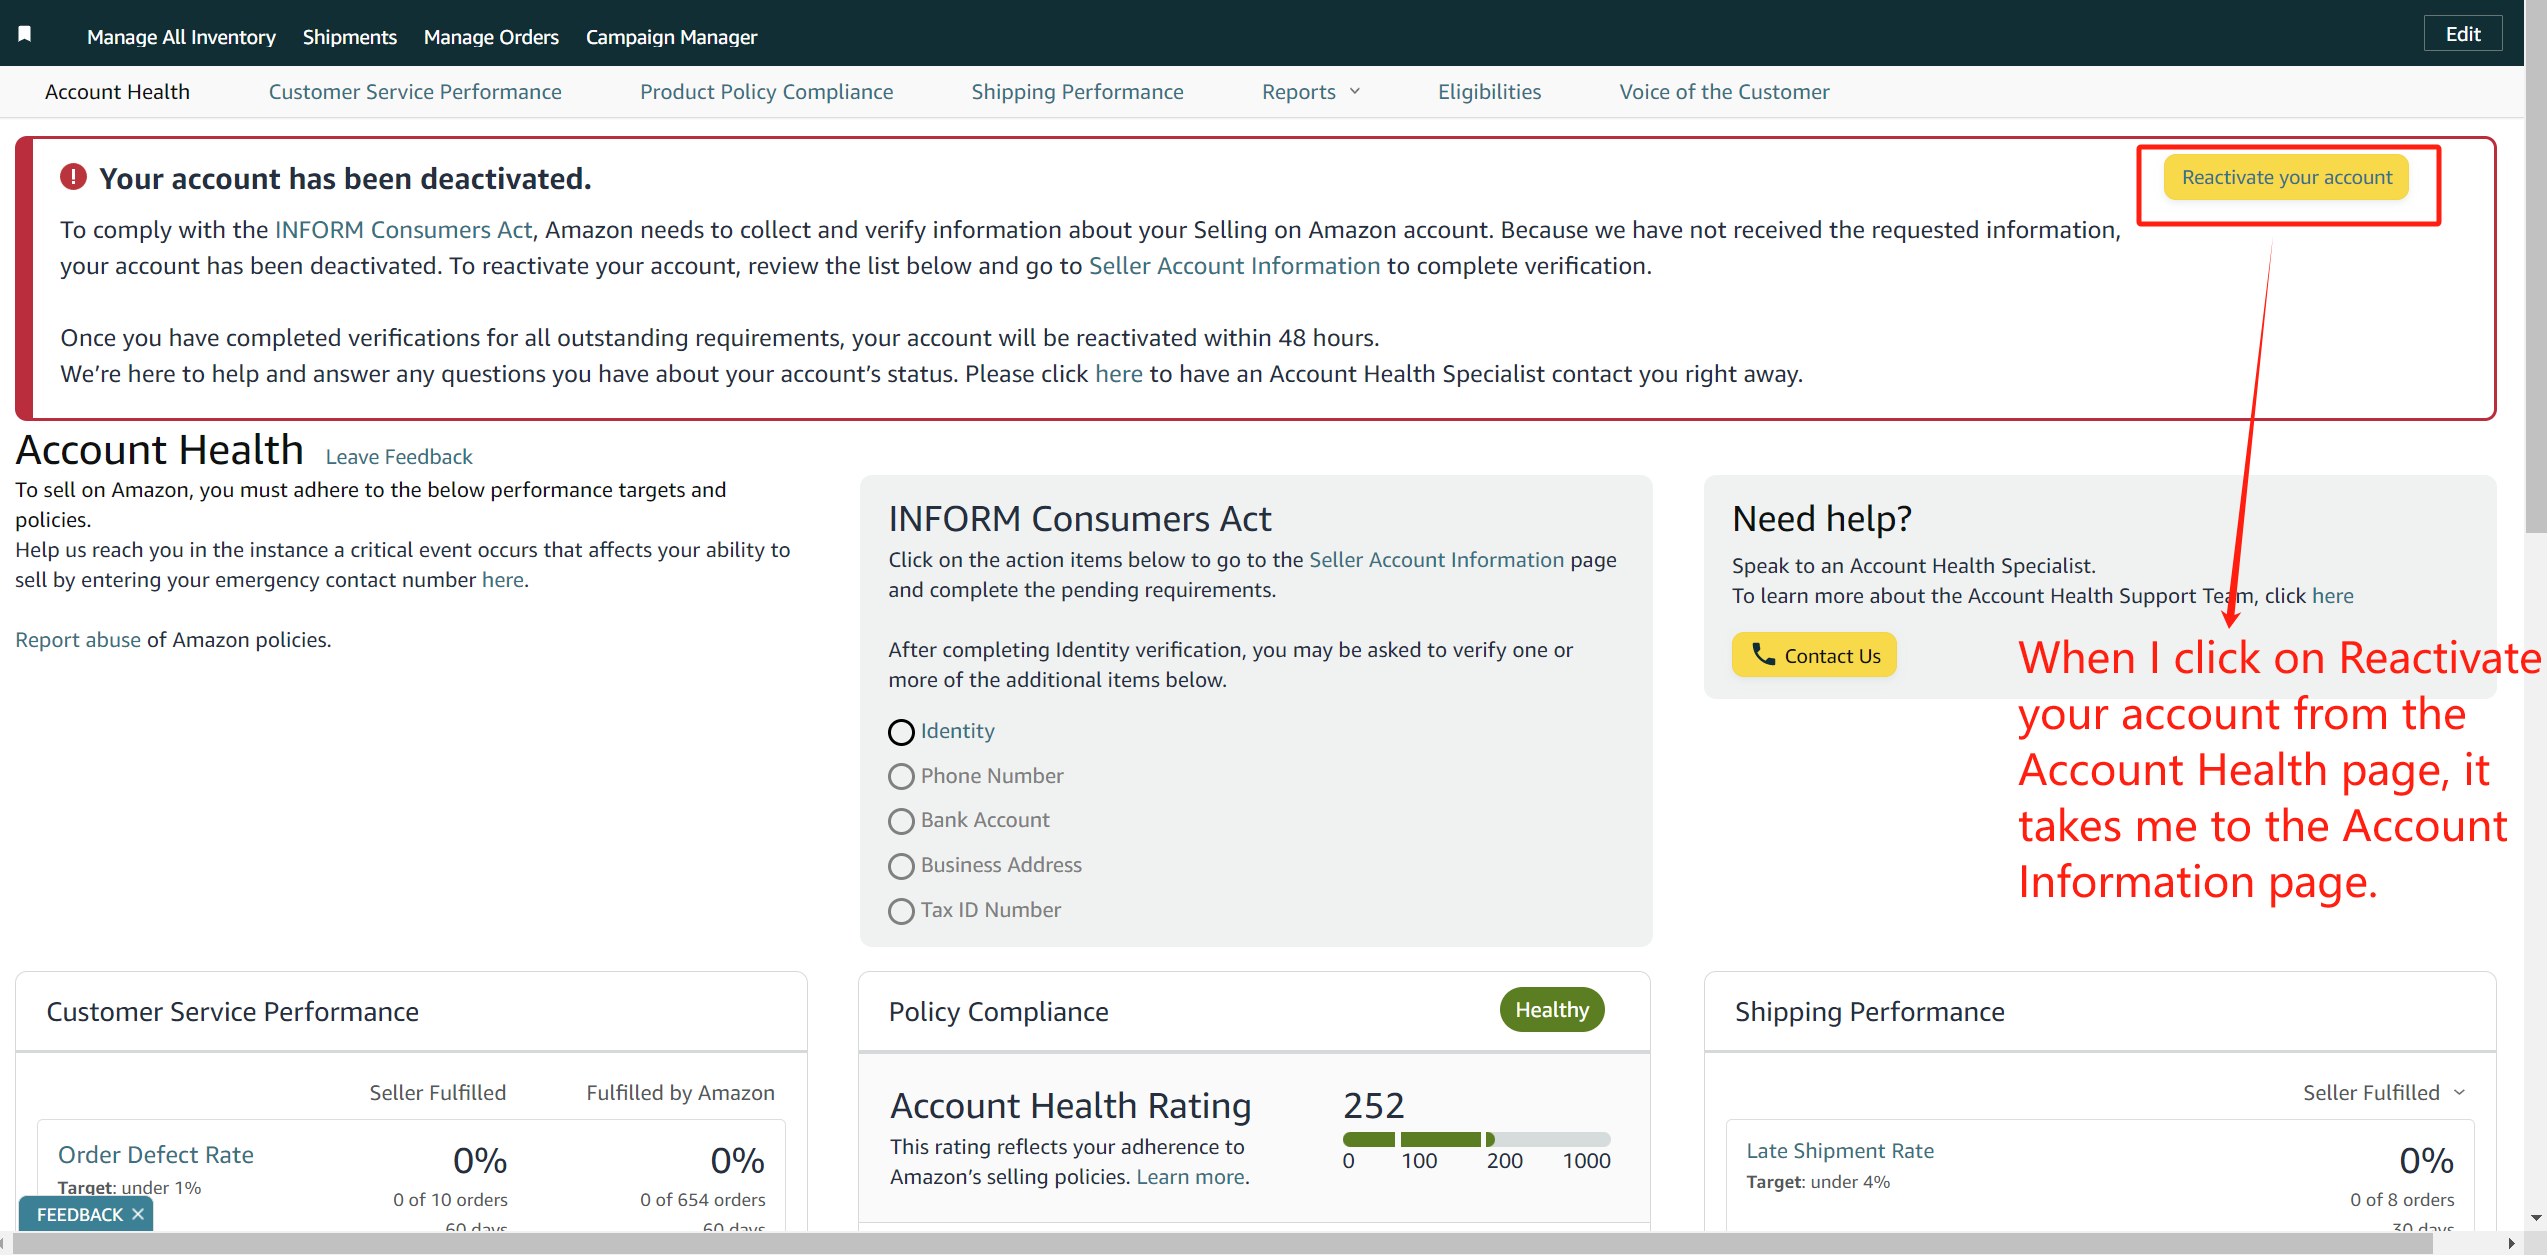Viewport: 2547px width, 1255px height.
Task: Open the INFORM Consumers Act link in alert
Action: tap(403, 230)
